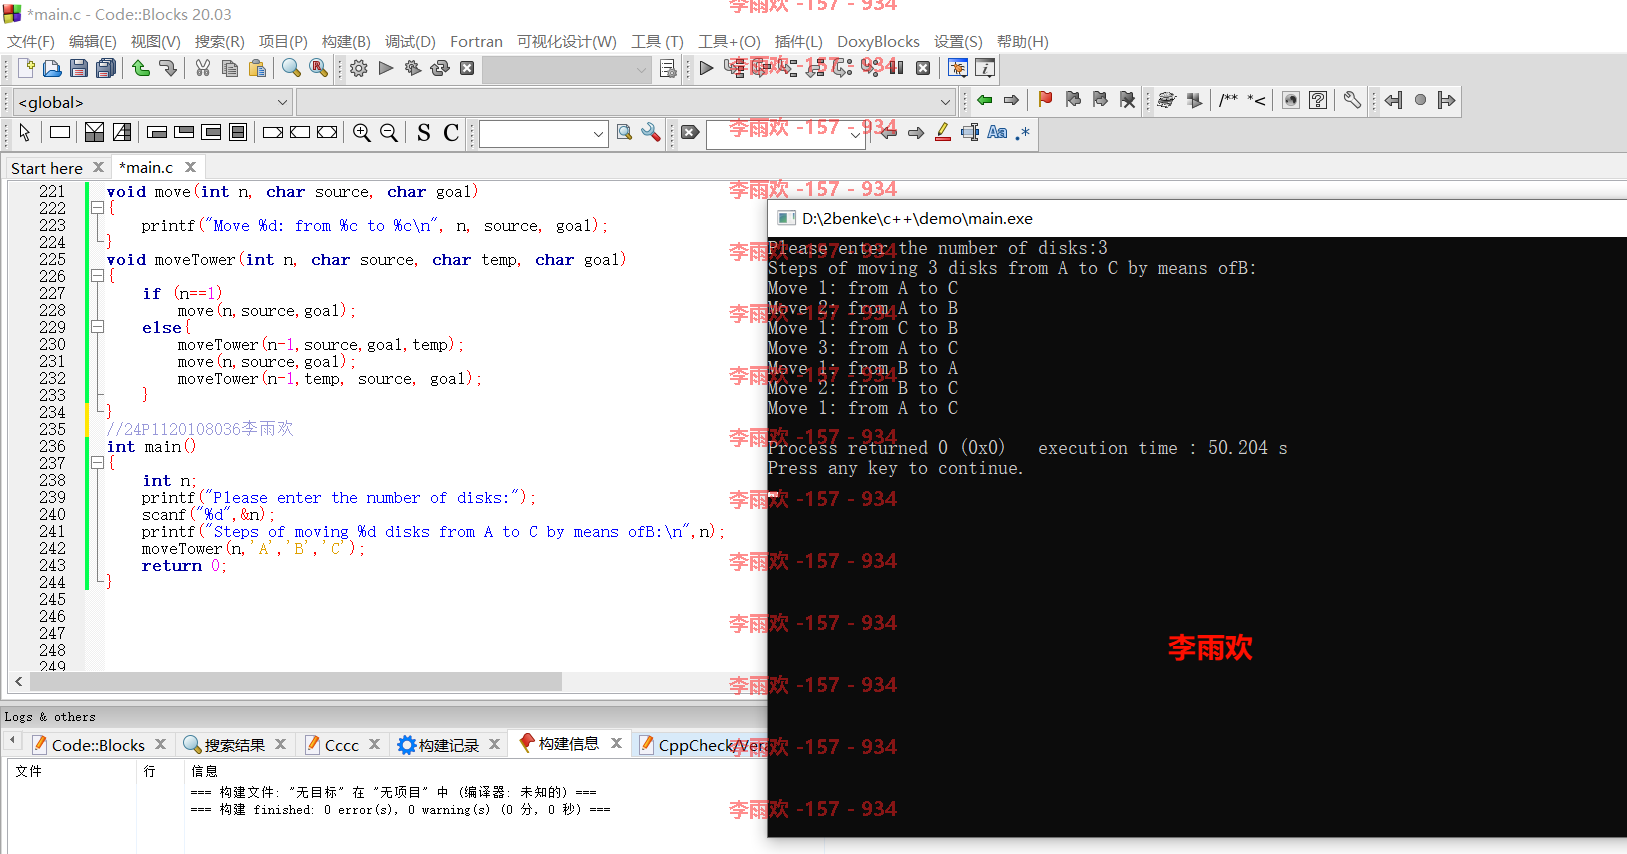The image size is (1627, 854).
Task: Switch to the 搜索结果 log tab
Action: (x=234, y=745)
